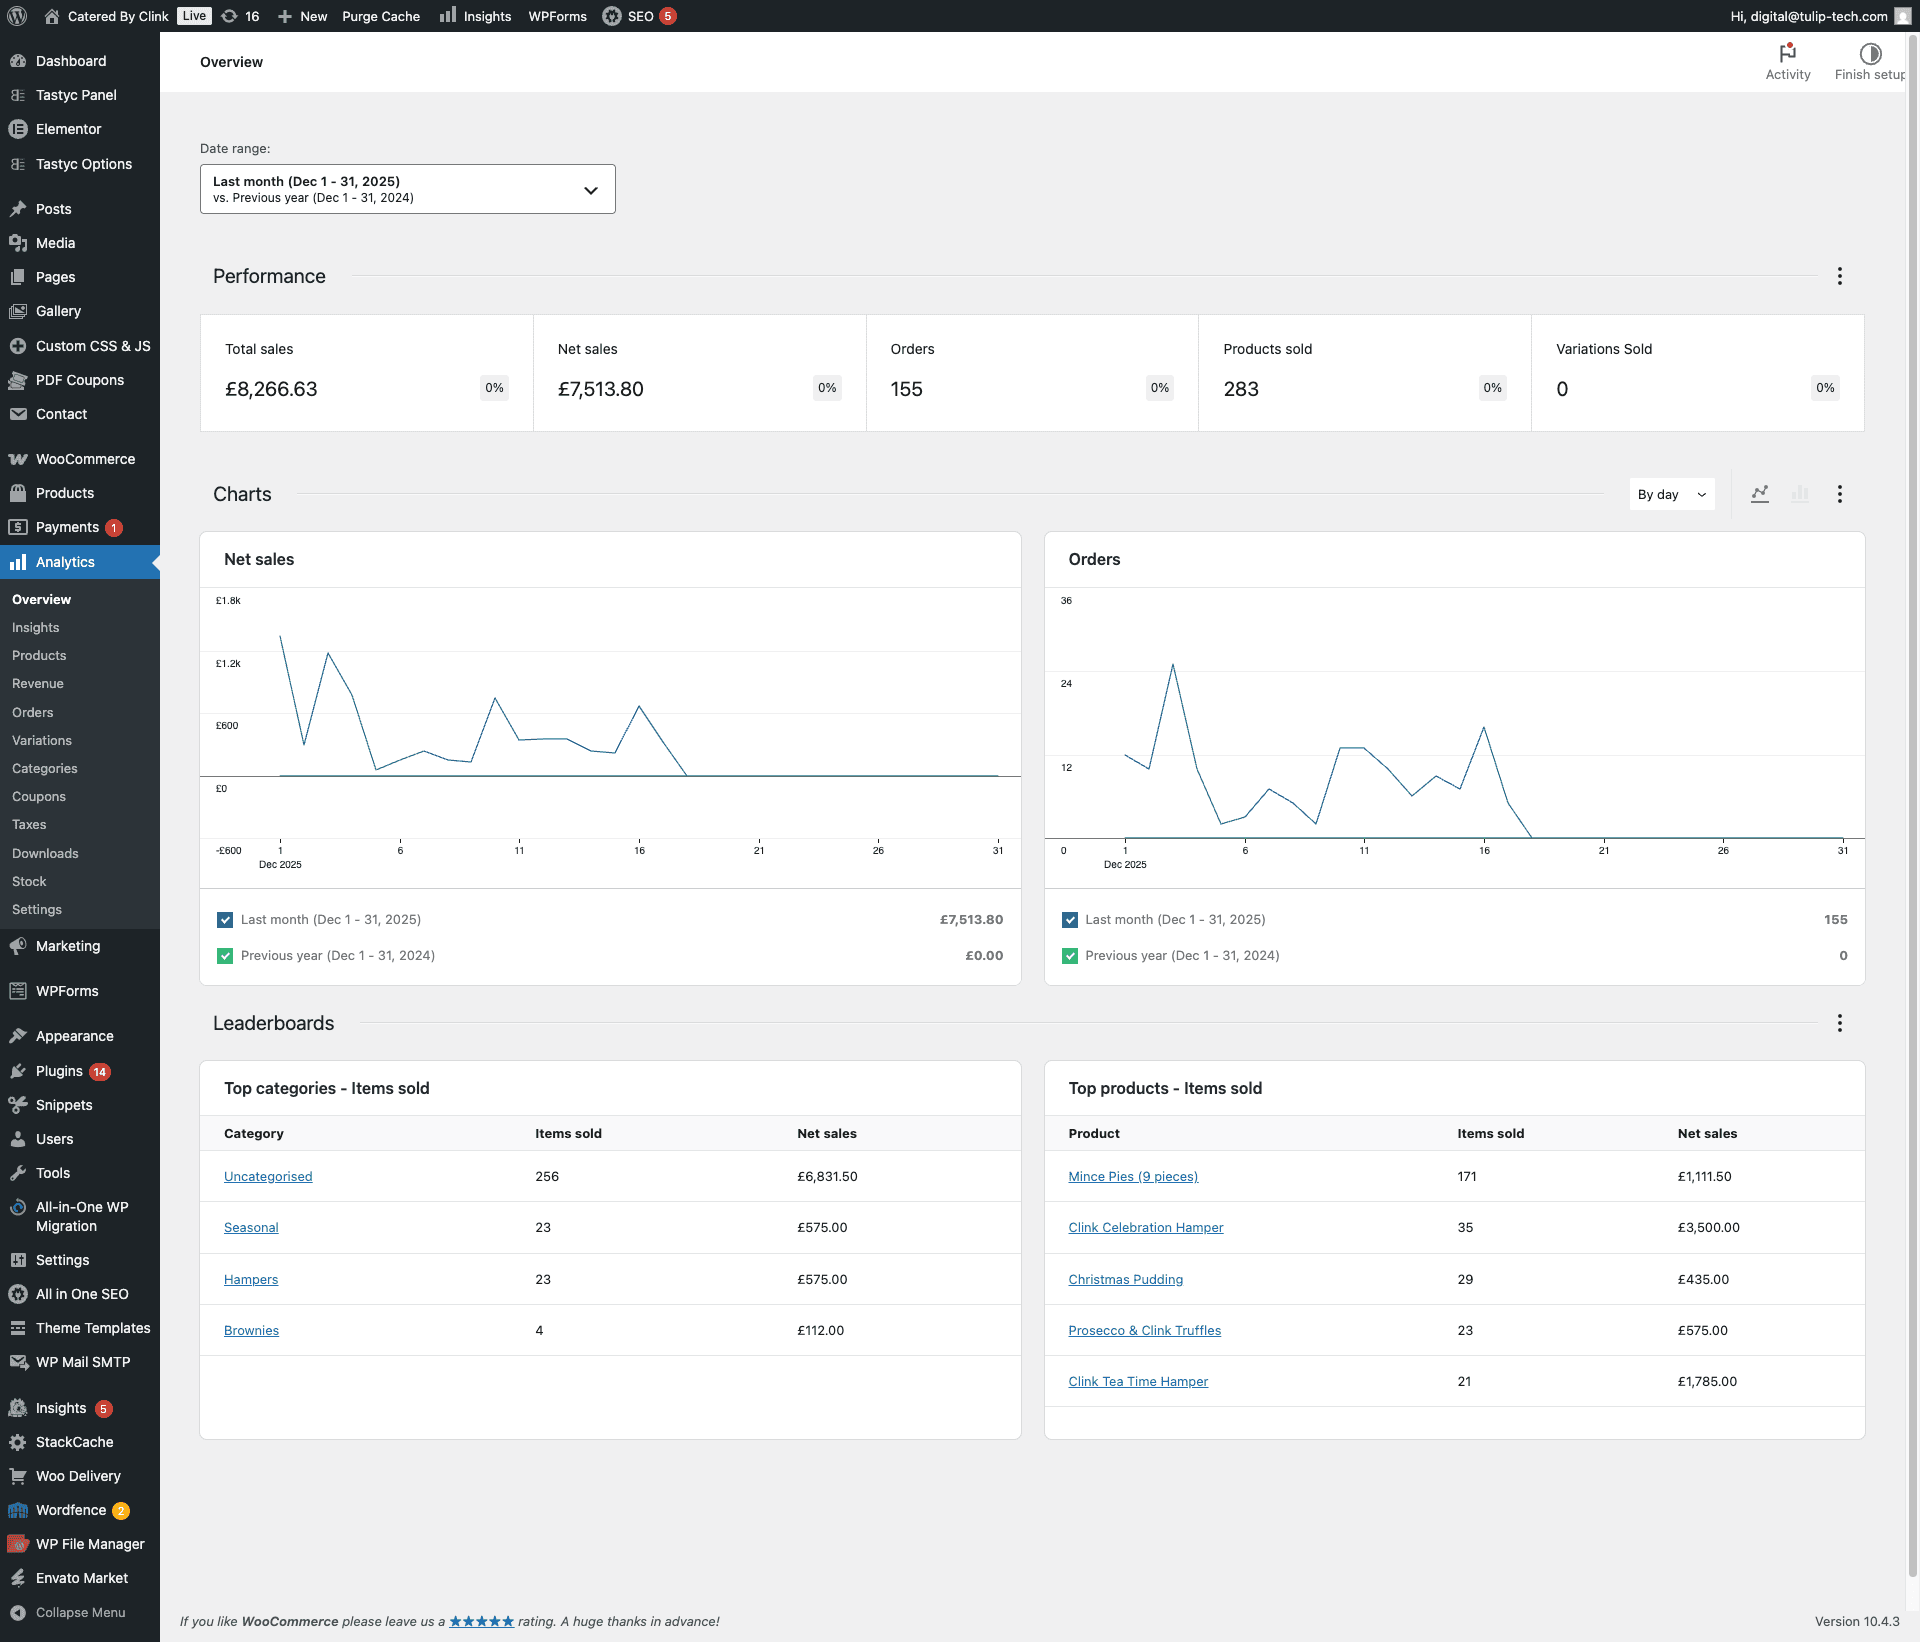Open Performance section options ellipsis menu
The height and width of the screenshot is (1642, 1920).
click(x=1839, y=276)
